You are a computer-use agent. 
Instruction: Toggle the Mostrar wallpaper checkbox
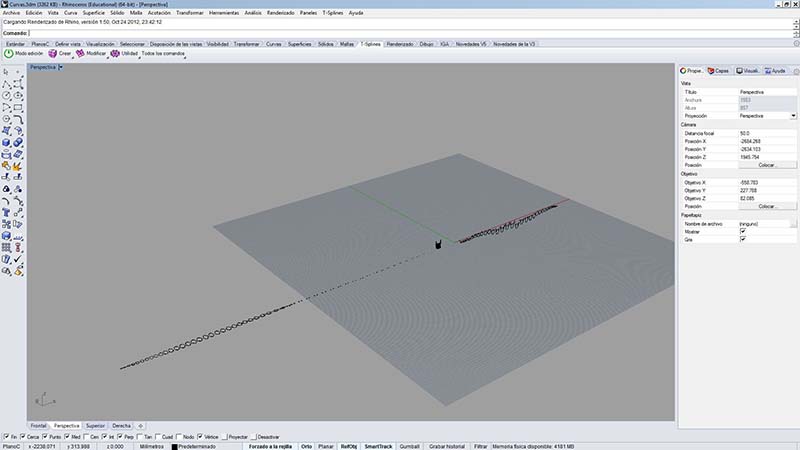pos(742,232)
